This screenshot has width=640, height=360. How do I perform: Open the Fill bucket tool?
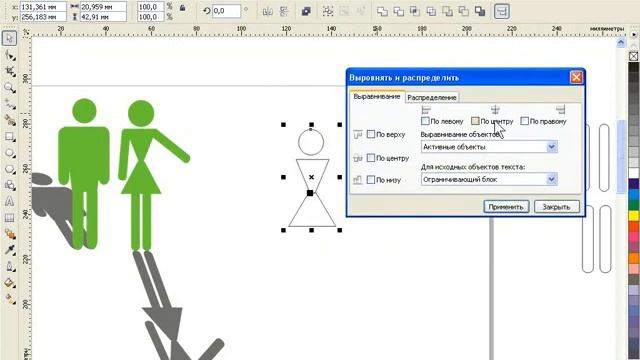[x=9, y=282]
